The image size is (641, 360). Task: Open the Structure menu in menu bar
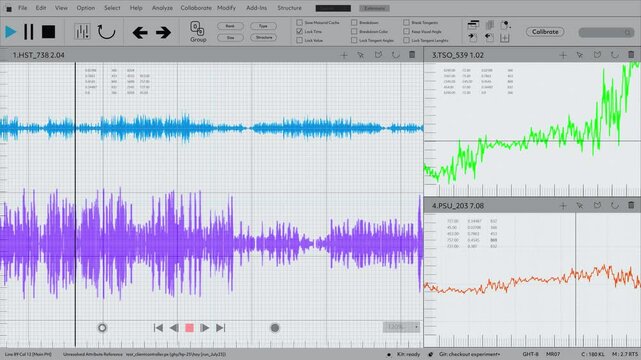pyautogui.click(x=289, y=8)
